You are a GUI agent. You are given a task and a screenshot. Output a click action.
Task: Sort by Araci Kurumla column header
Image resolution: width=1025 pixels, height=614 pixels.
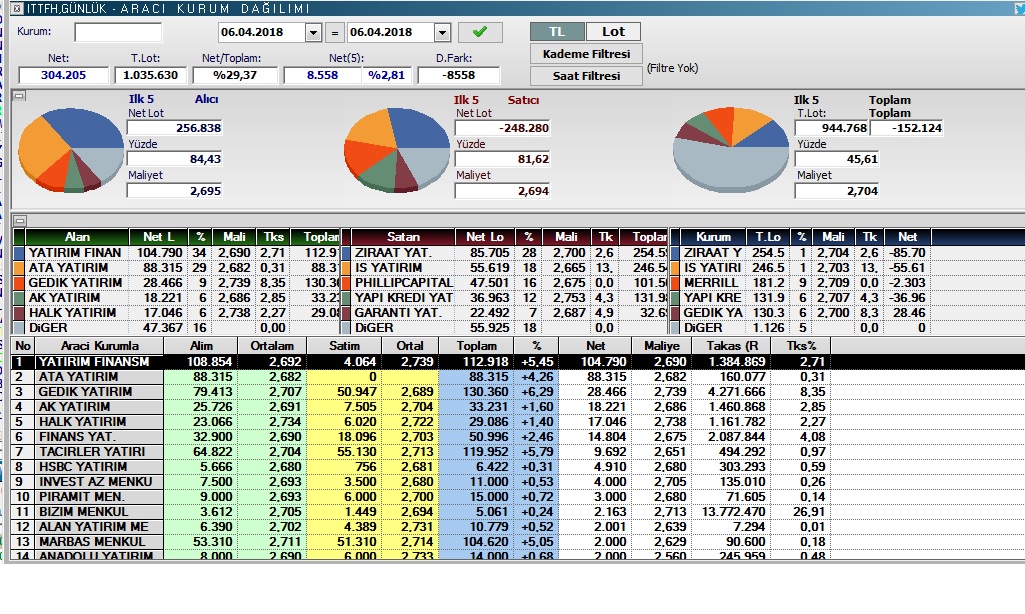coord(99,346)
